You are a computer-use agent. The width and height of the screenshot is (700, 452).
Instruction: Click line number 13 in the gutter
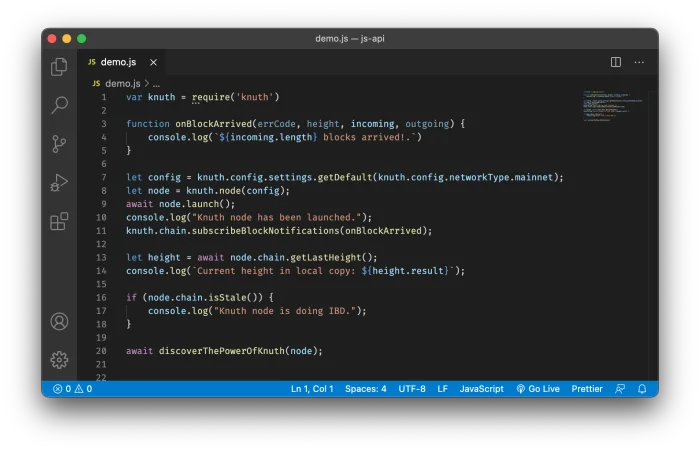101,257
